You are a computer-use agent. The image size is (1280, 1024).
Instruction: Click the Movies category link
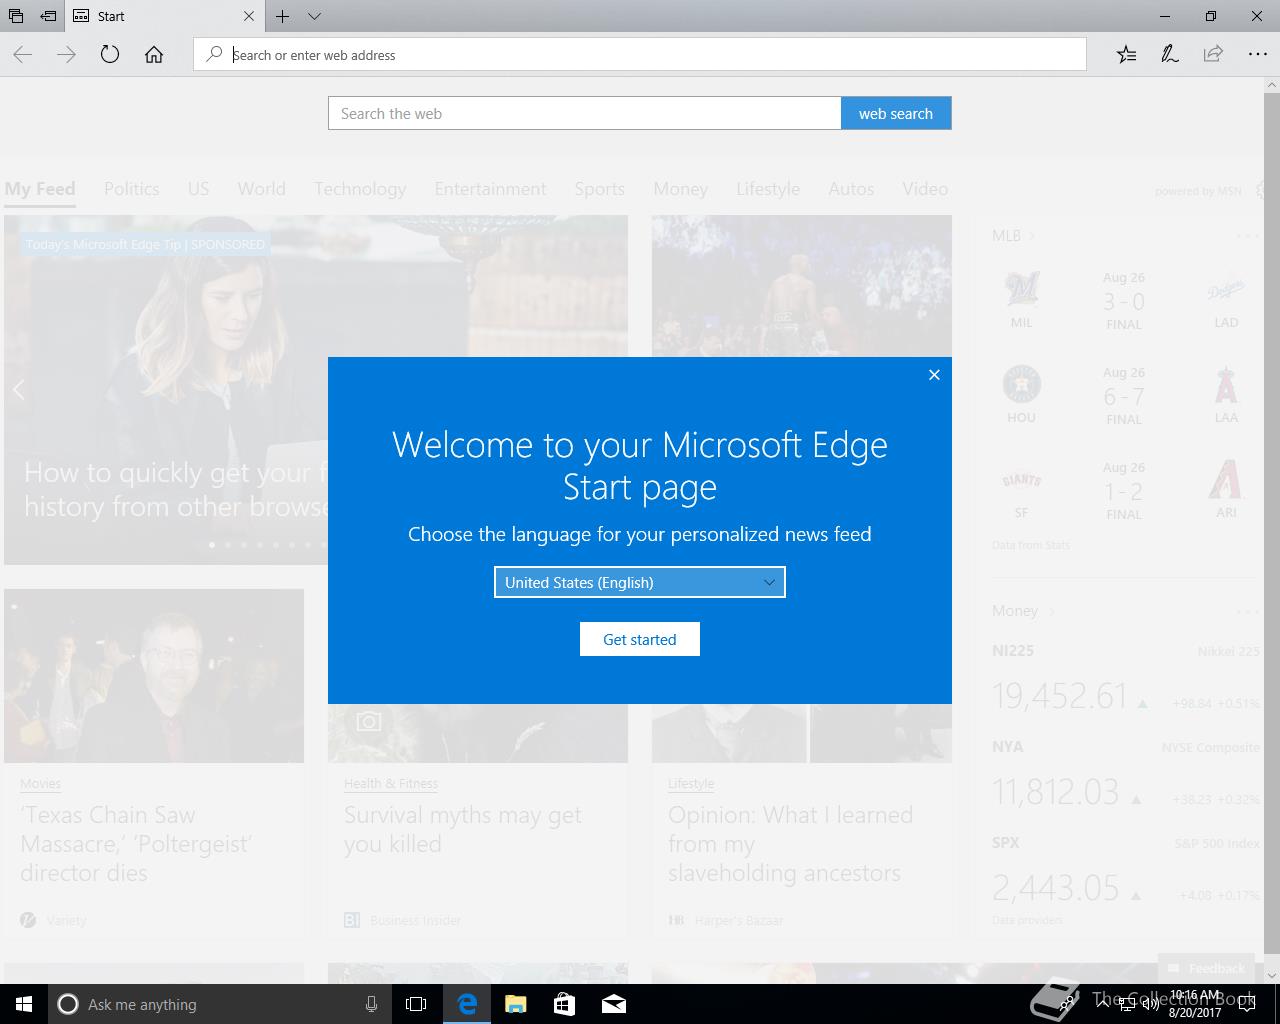click(41, 783)
